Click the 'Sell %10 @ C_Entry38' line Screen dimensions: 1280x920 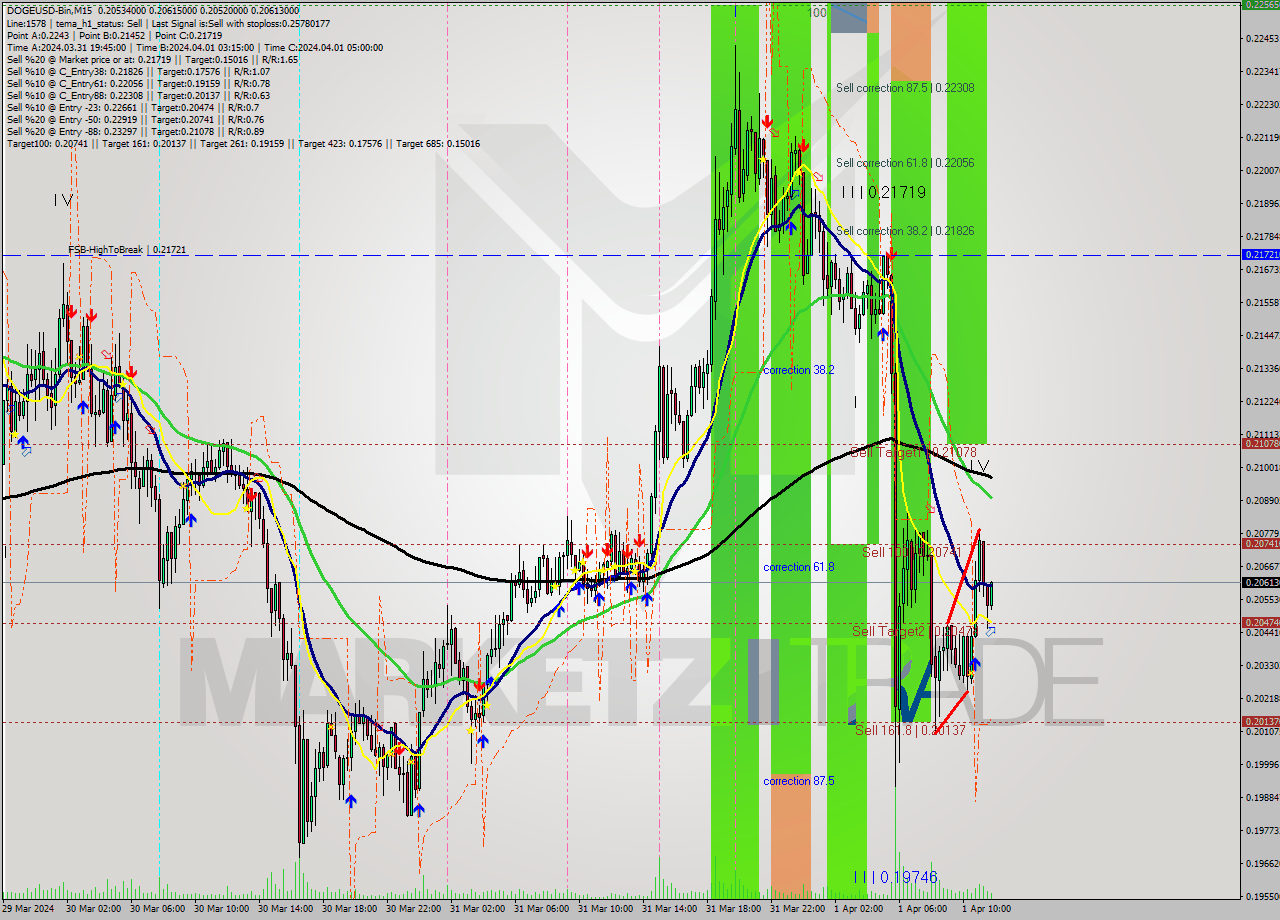[138, 71]
